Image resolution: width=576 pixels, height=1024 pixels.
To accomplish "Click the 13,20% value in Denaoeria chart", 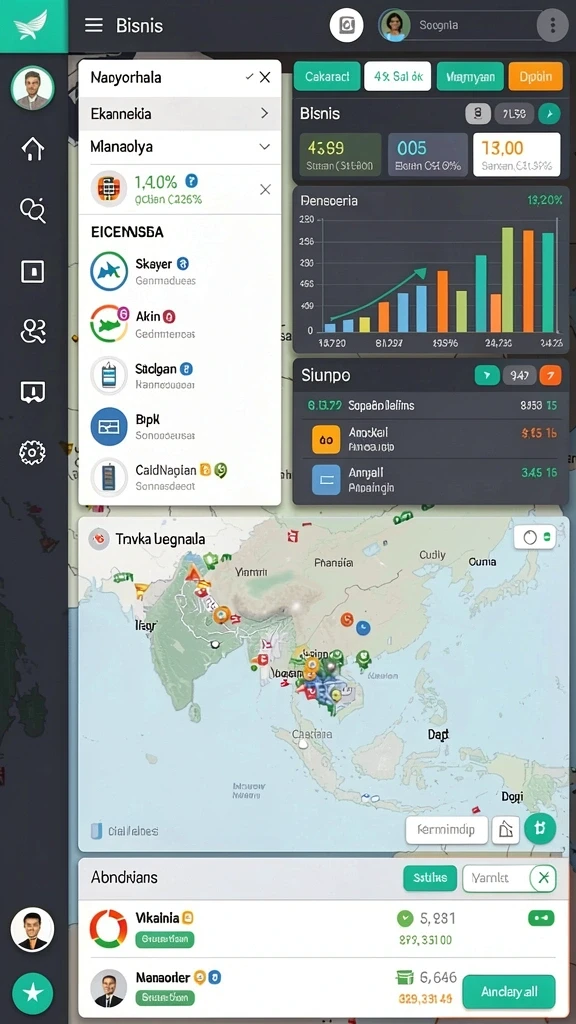I will coord(545,200).
